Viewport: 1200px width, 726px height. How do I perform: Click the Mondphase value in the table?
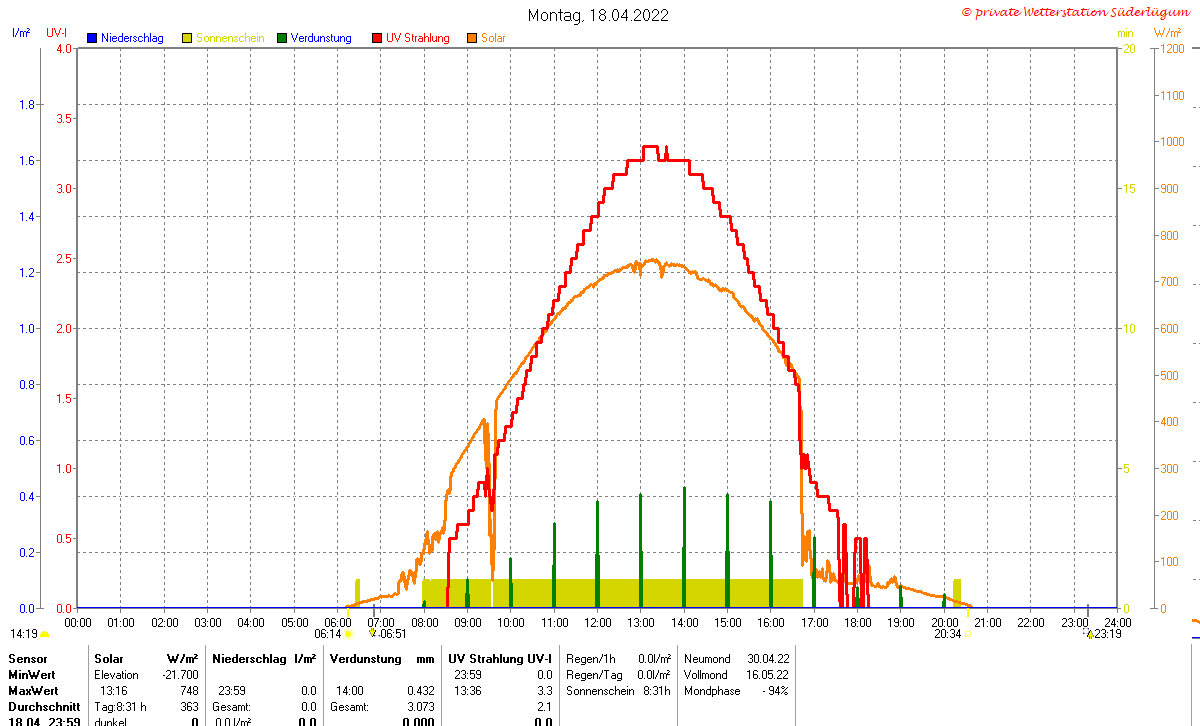coord(776,691)
